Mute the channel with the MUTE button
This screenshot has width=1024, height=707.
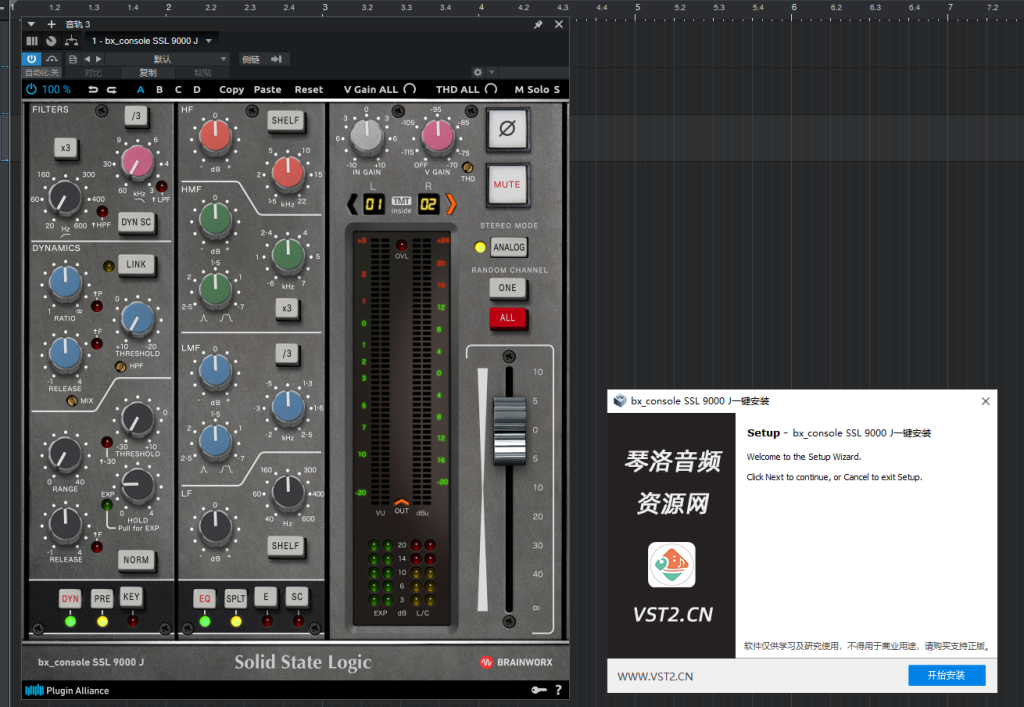point(507,185)
